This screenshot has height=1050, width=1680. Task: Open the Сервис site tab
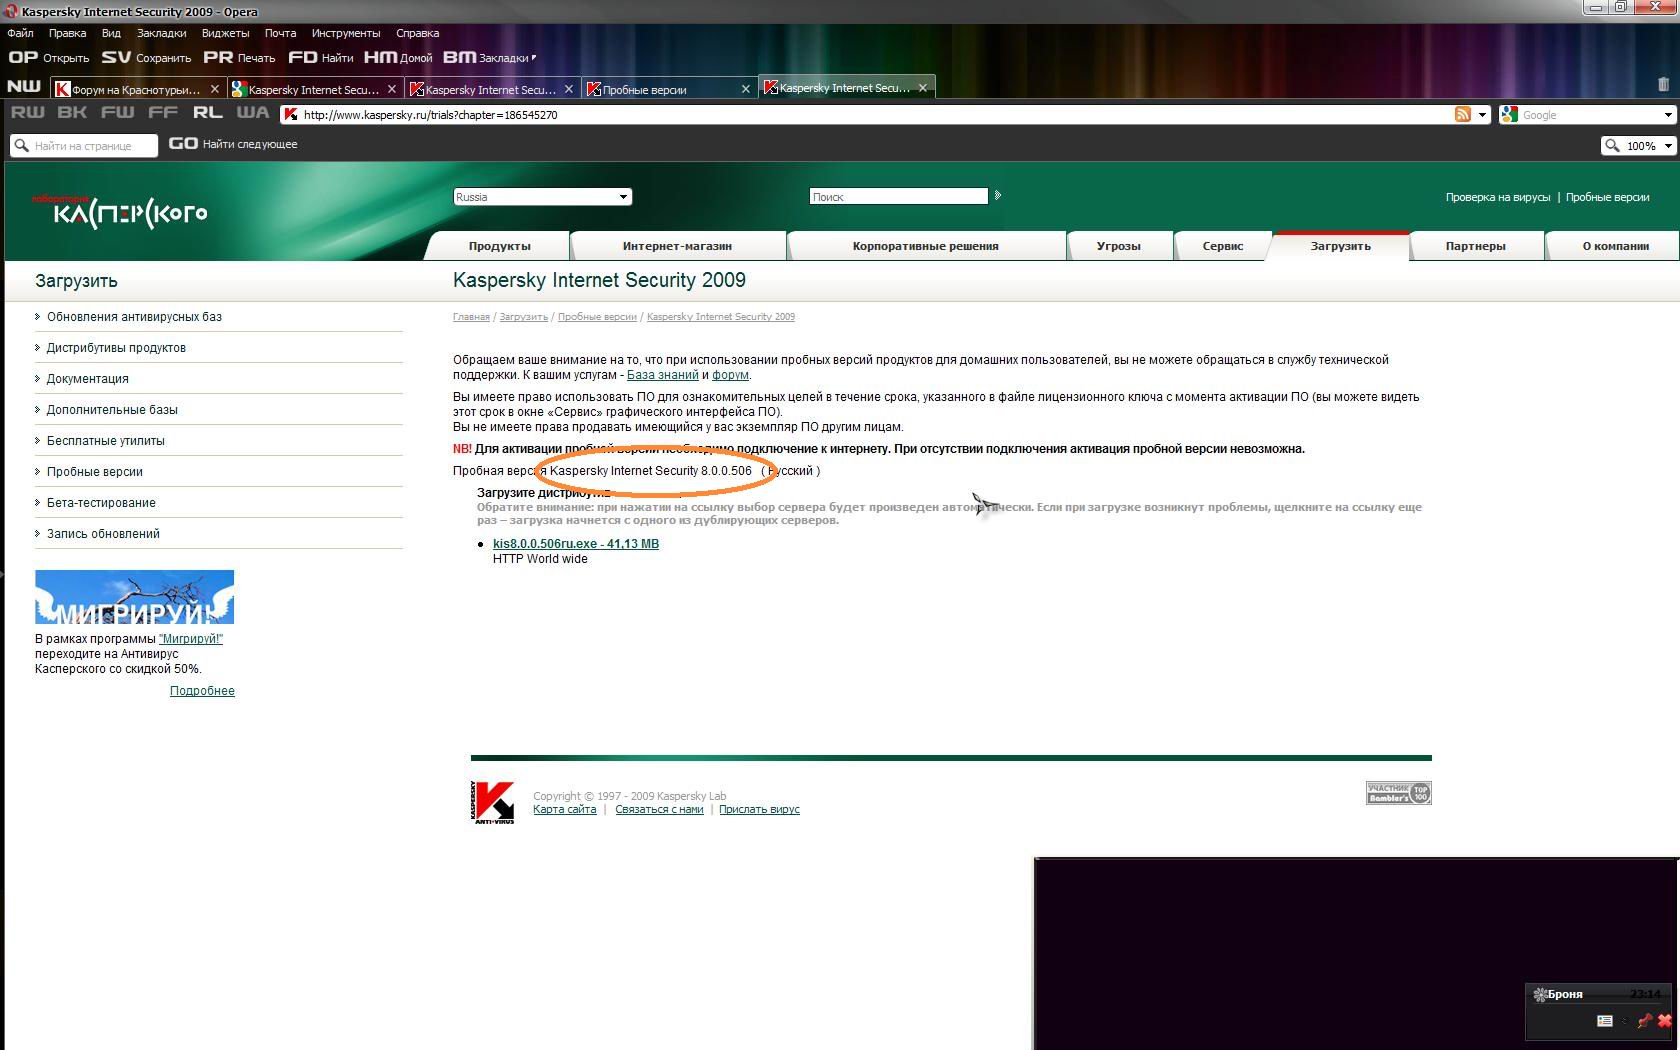pyautogui.click(x=1222, y=246)
